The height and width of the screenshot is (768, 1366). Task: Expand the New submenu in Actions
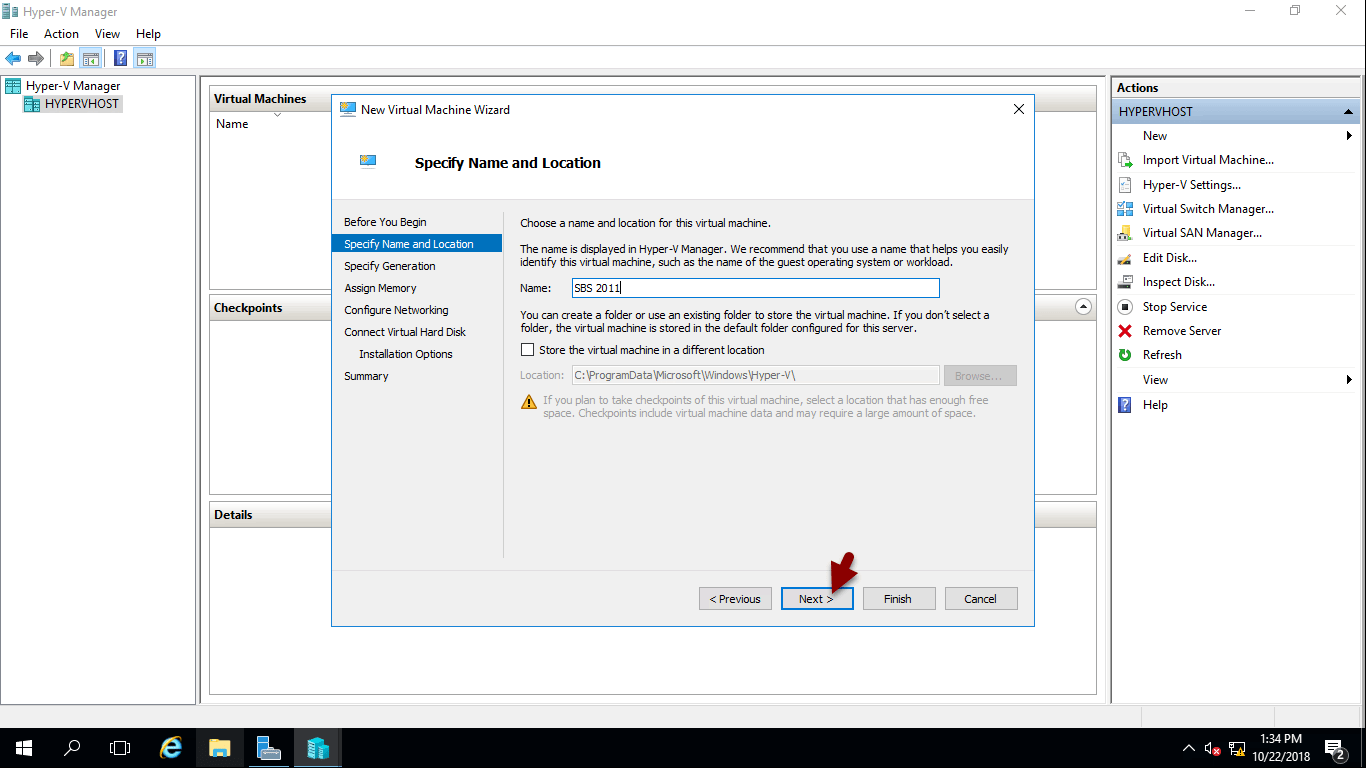[x=1235, y=136]
